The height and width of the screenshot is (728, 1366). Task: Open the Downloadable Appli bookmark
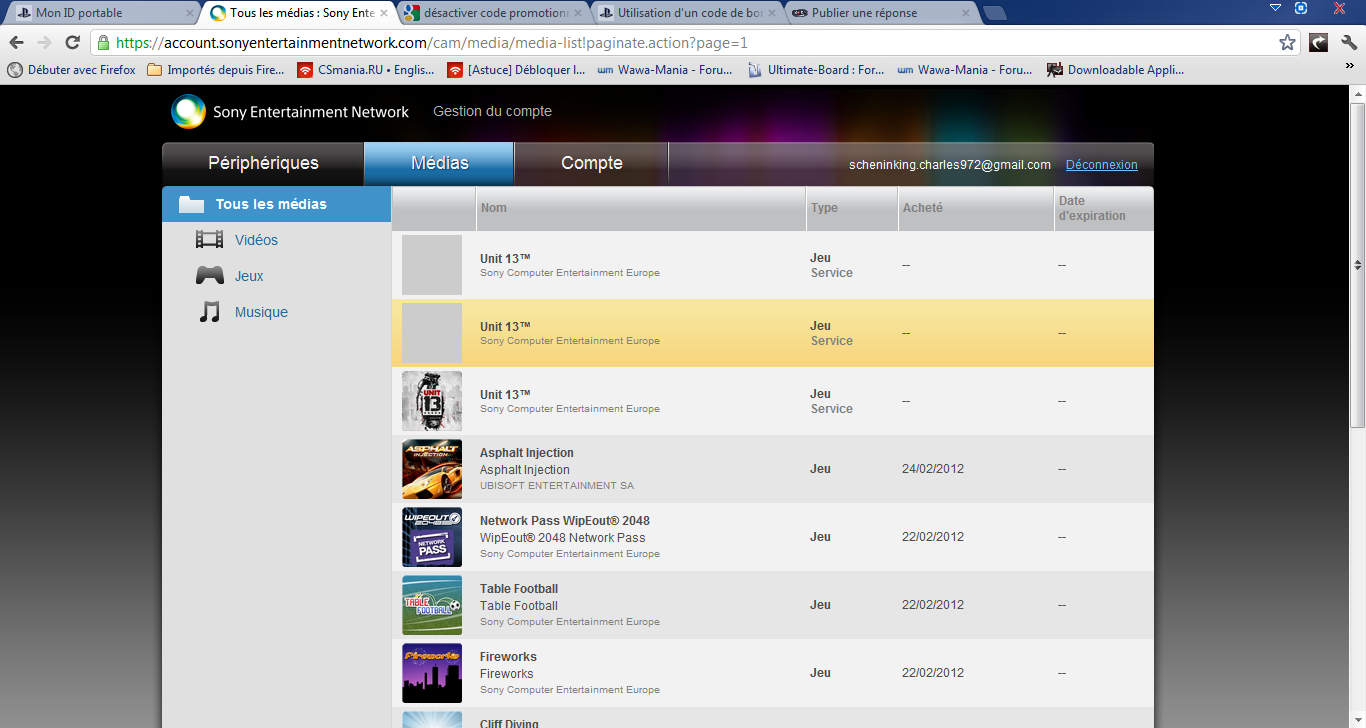[x=1116, y=70]
